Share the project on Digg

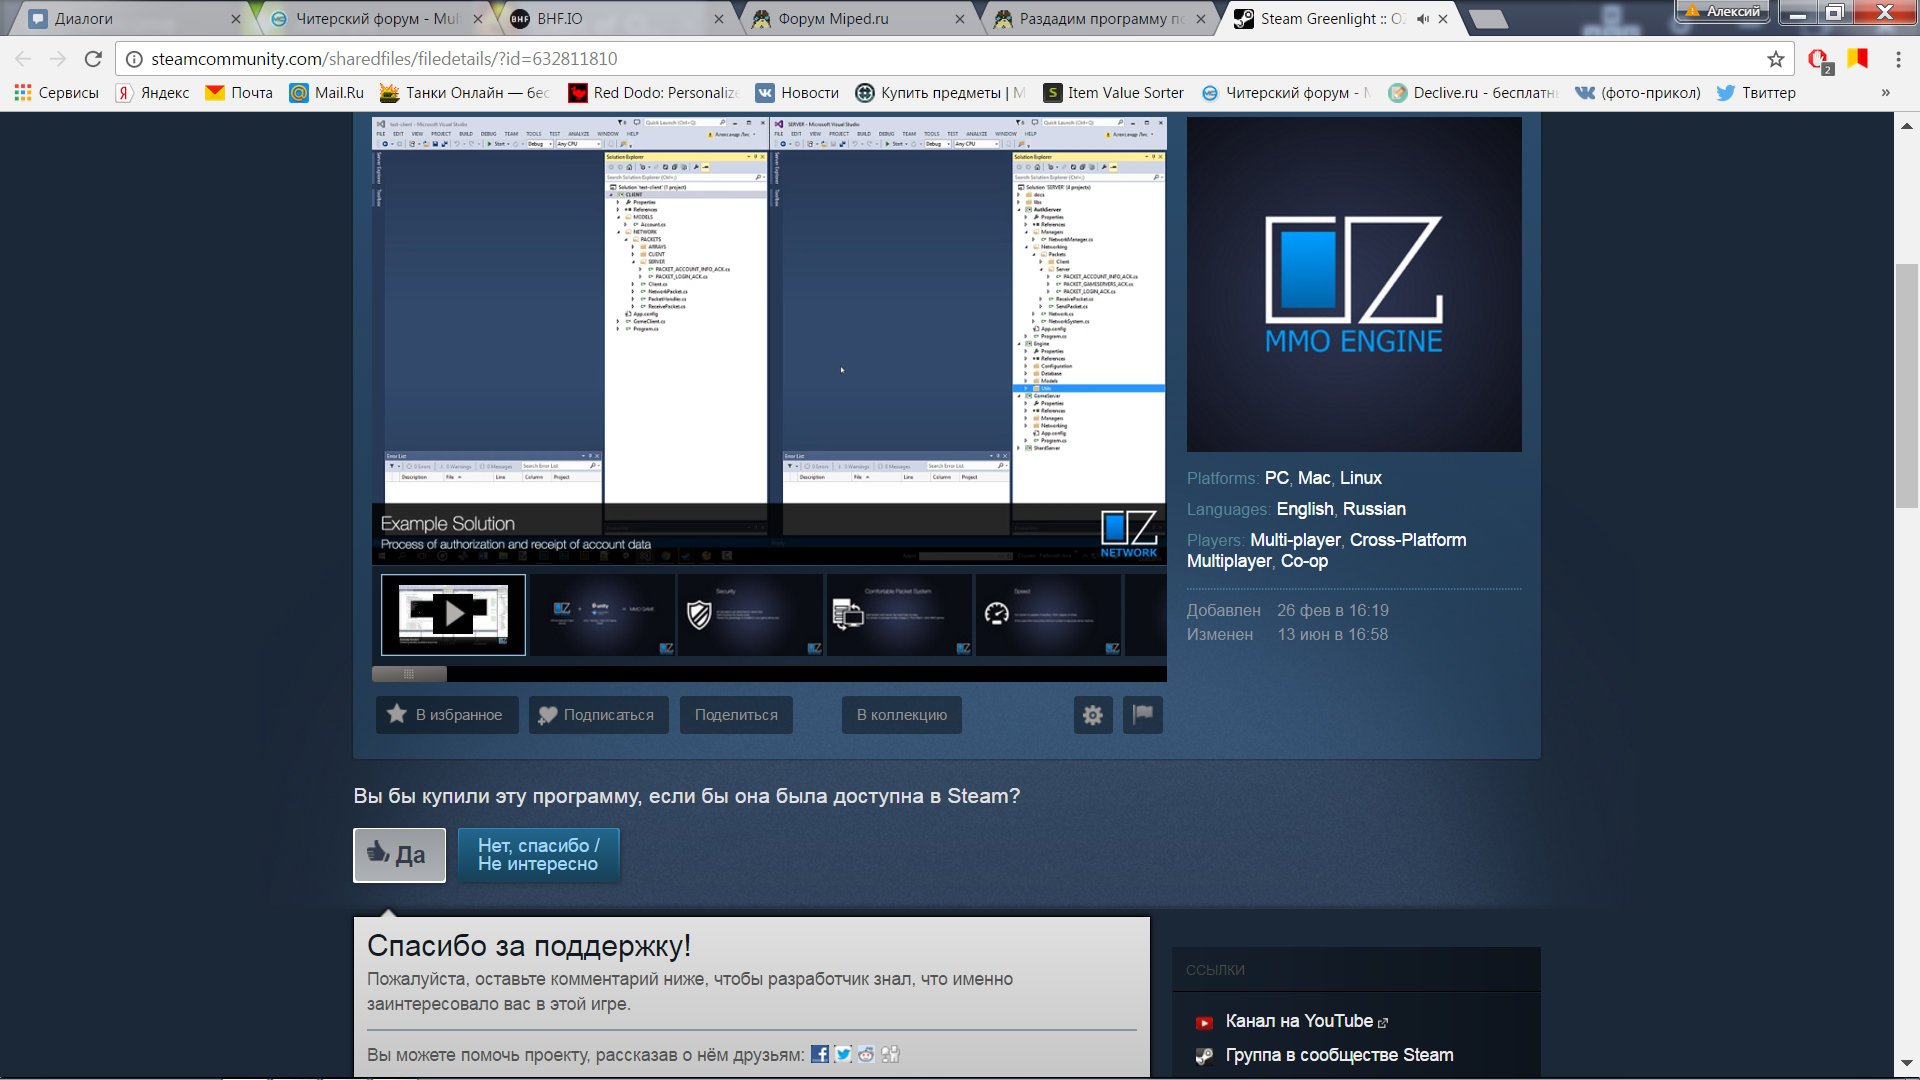pyautogui.click(x=890, y=1054)
